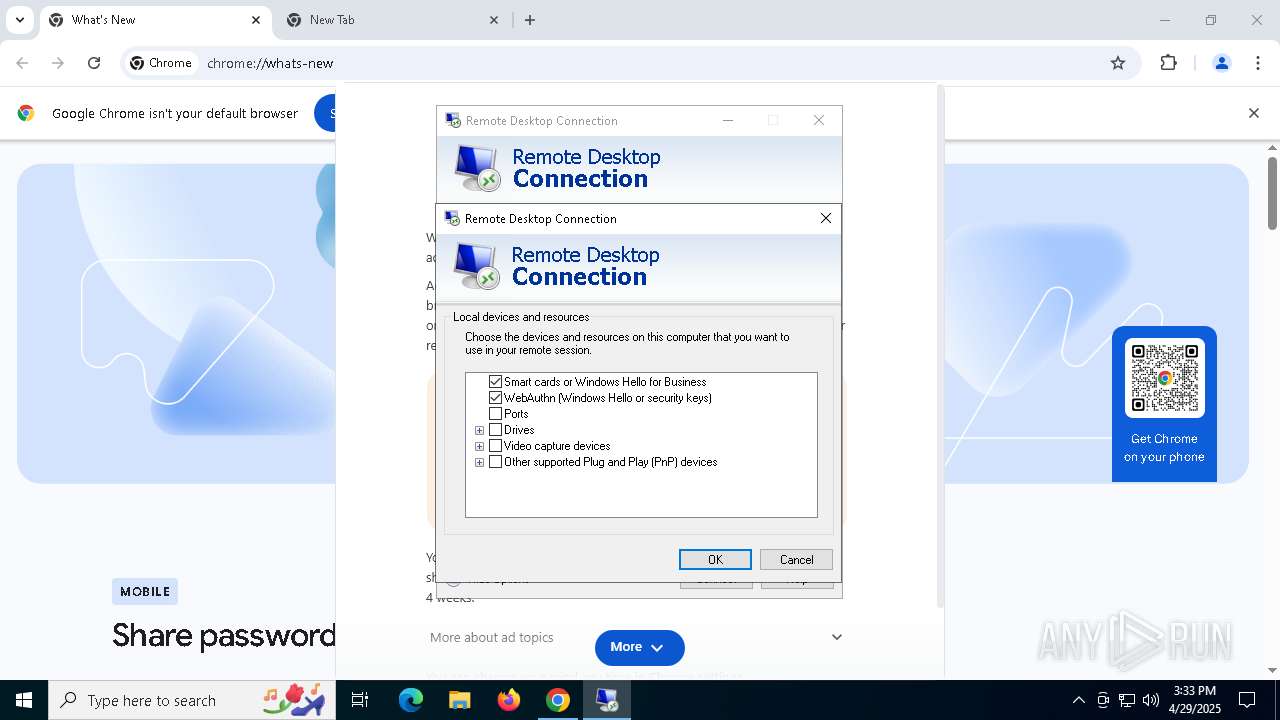
Task: Close the front Remote Desktop Connection dialog
Action: coord(825,218)
